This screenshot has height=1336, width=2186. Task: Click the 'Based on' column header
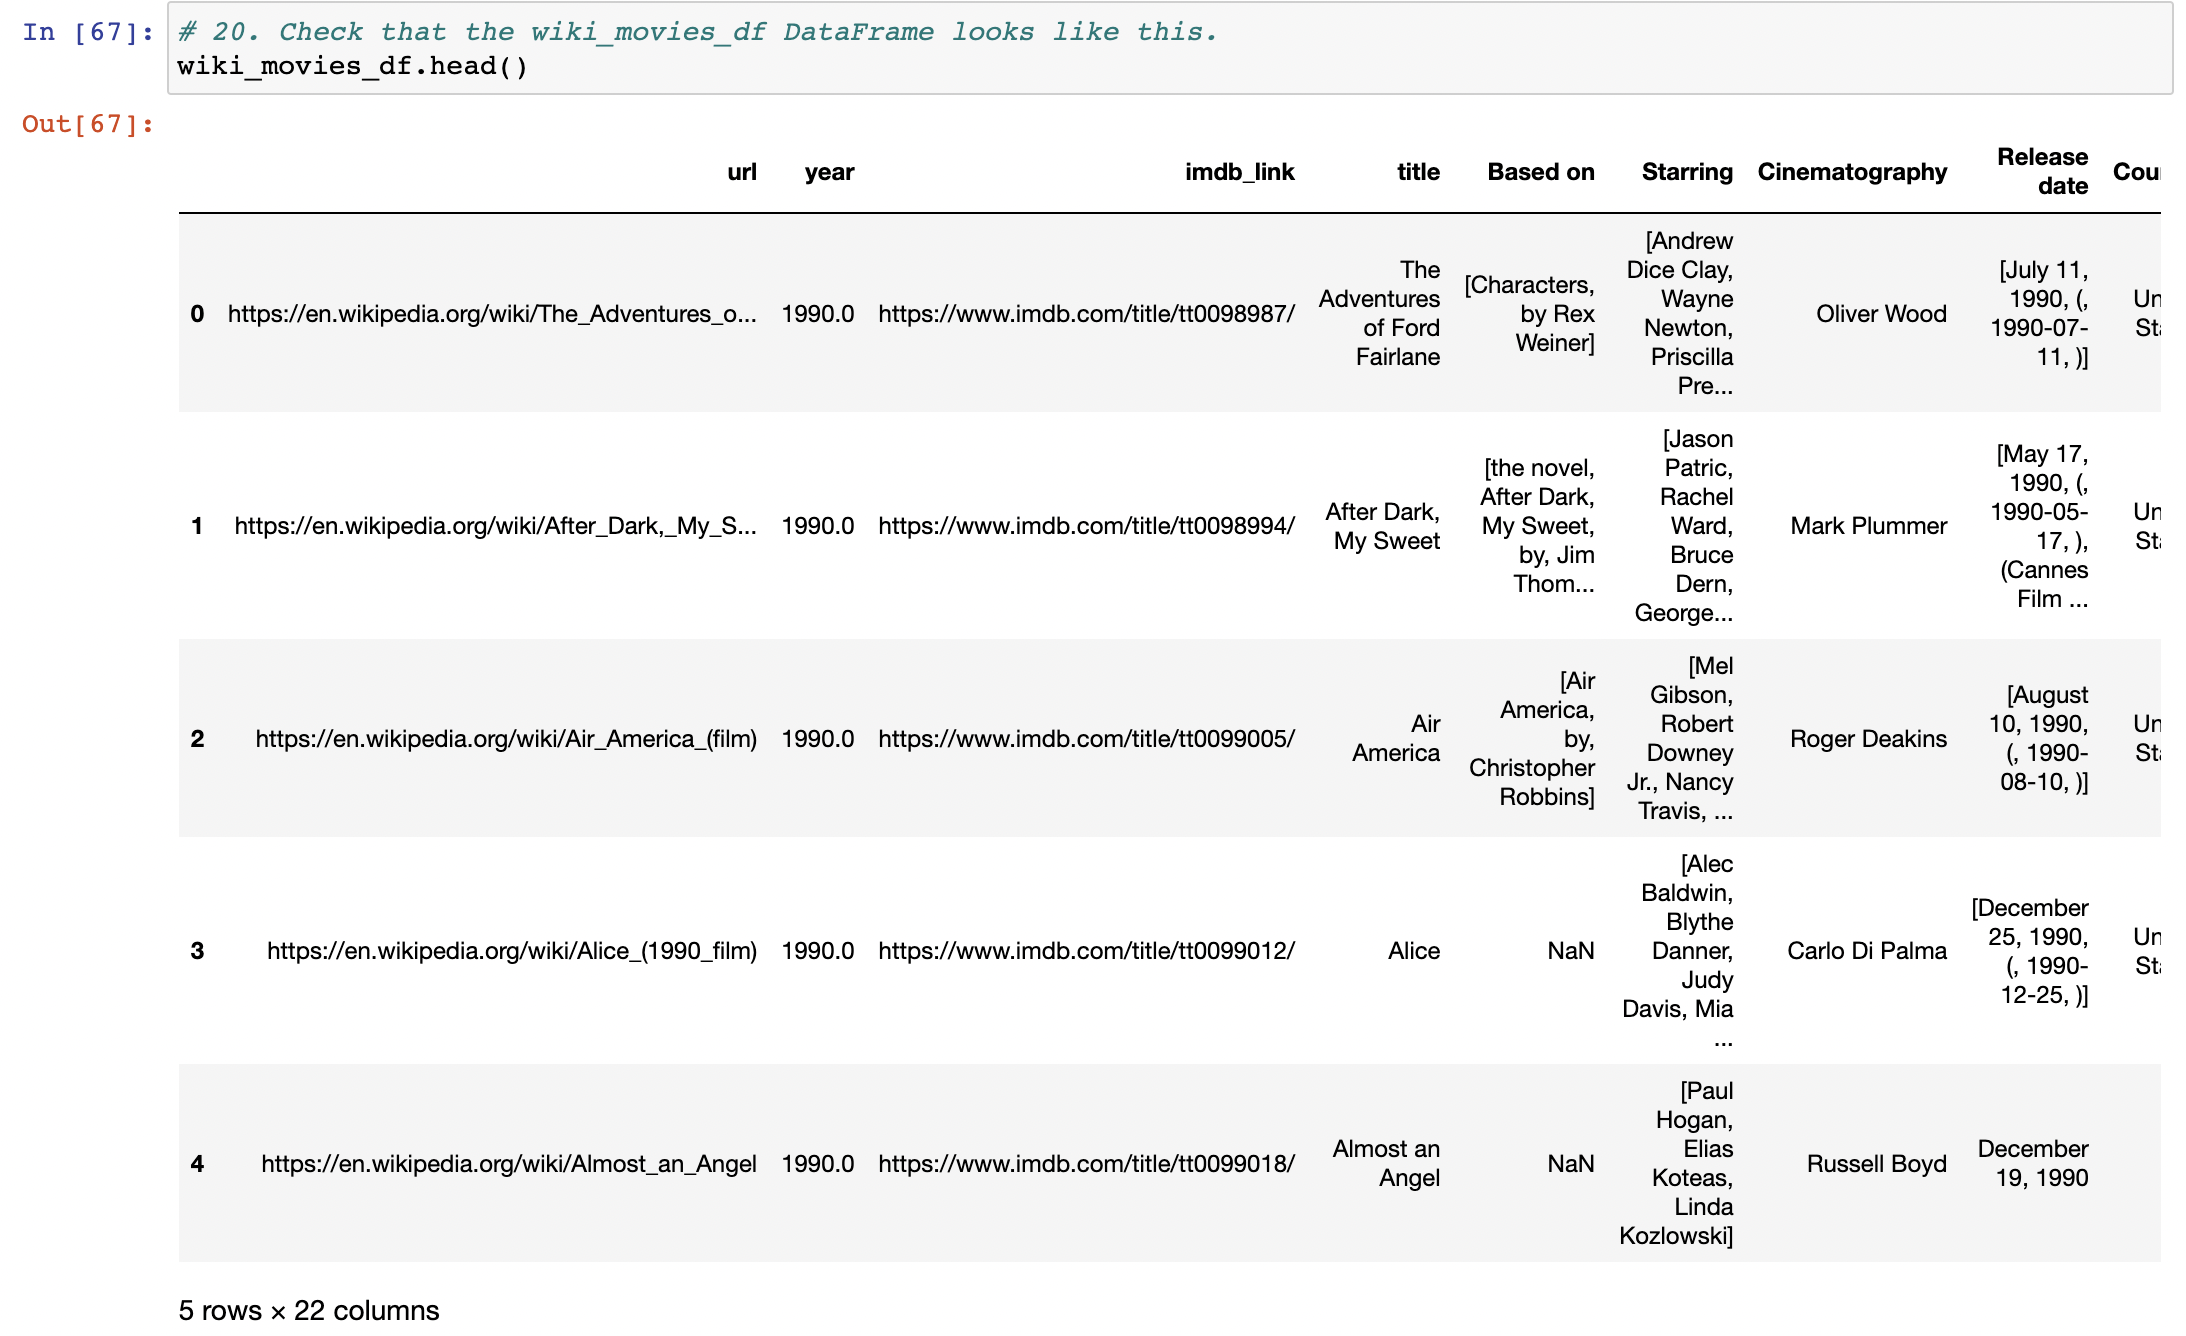coord(1541,172)
